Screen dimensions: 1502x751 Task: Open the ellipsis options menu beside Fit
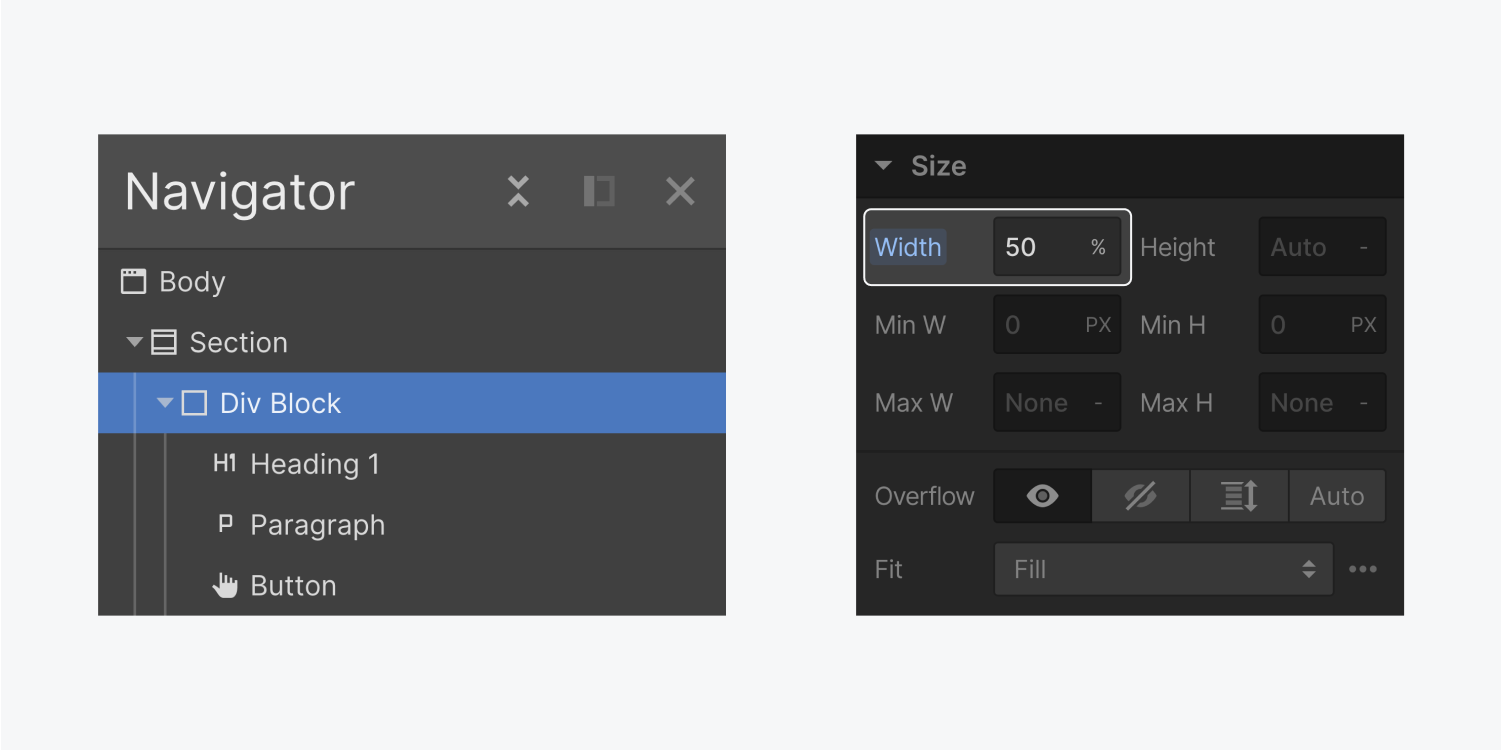pos(1364,568)
